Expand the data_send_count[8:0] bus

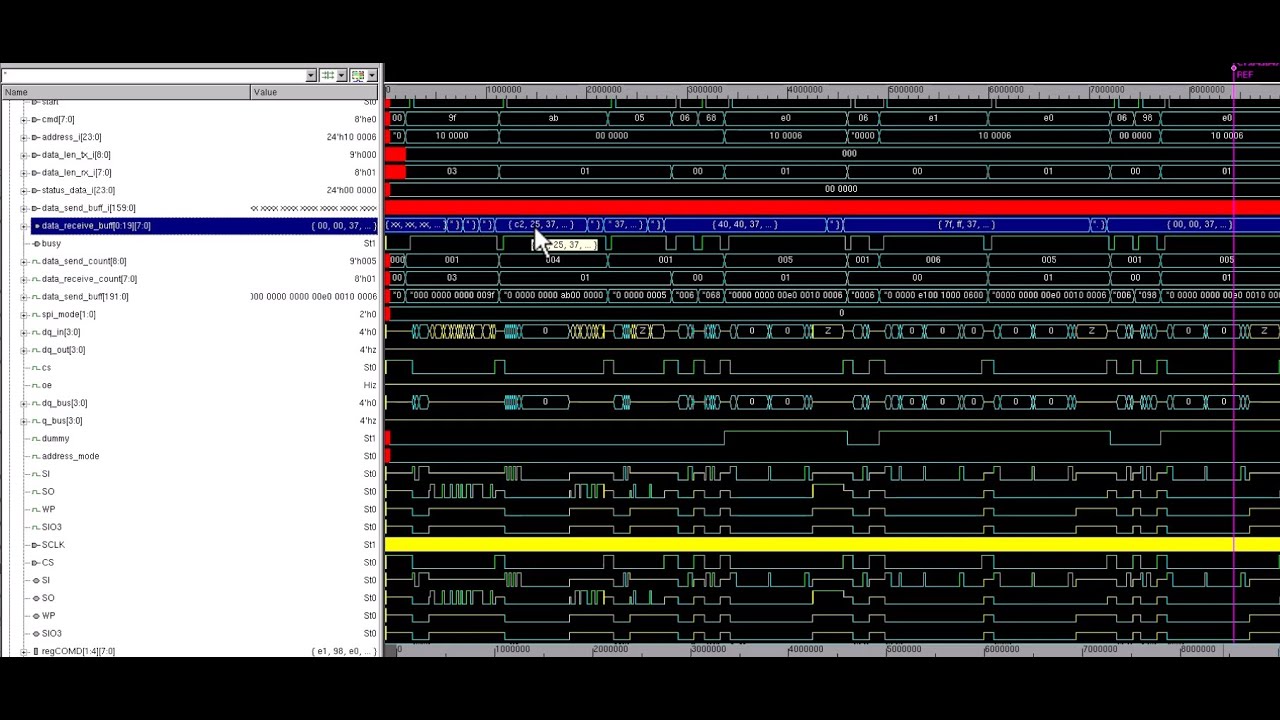[x=24, y=261]
